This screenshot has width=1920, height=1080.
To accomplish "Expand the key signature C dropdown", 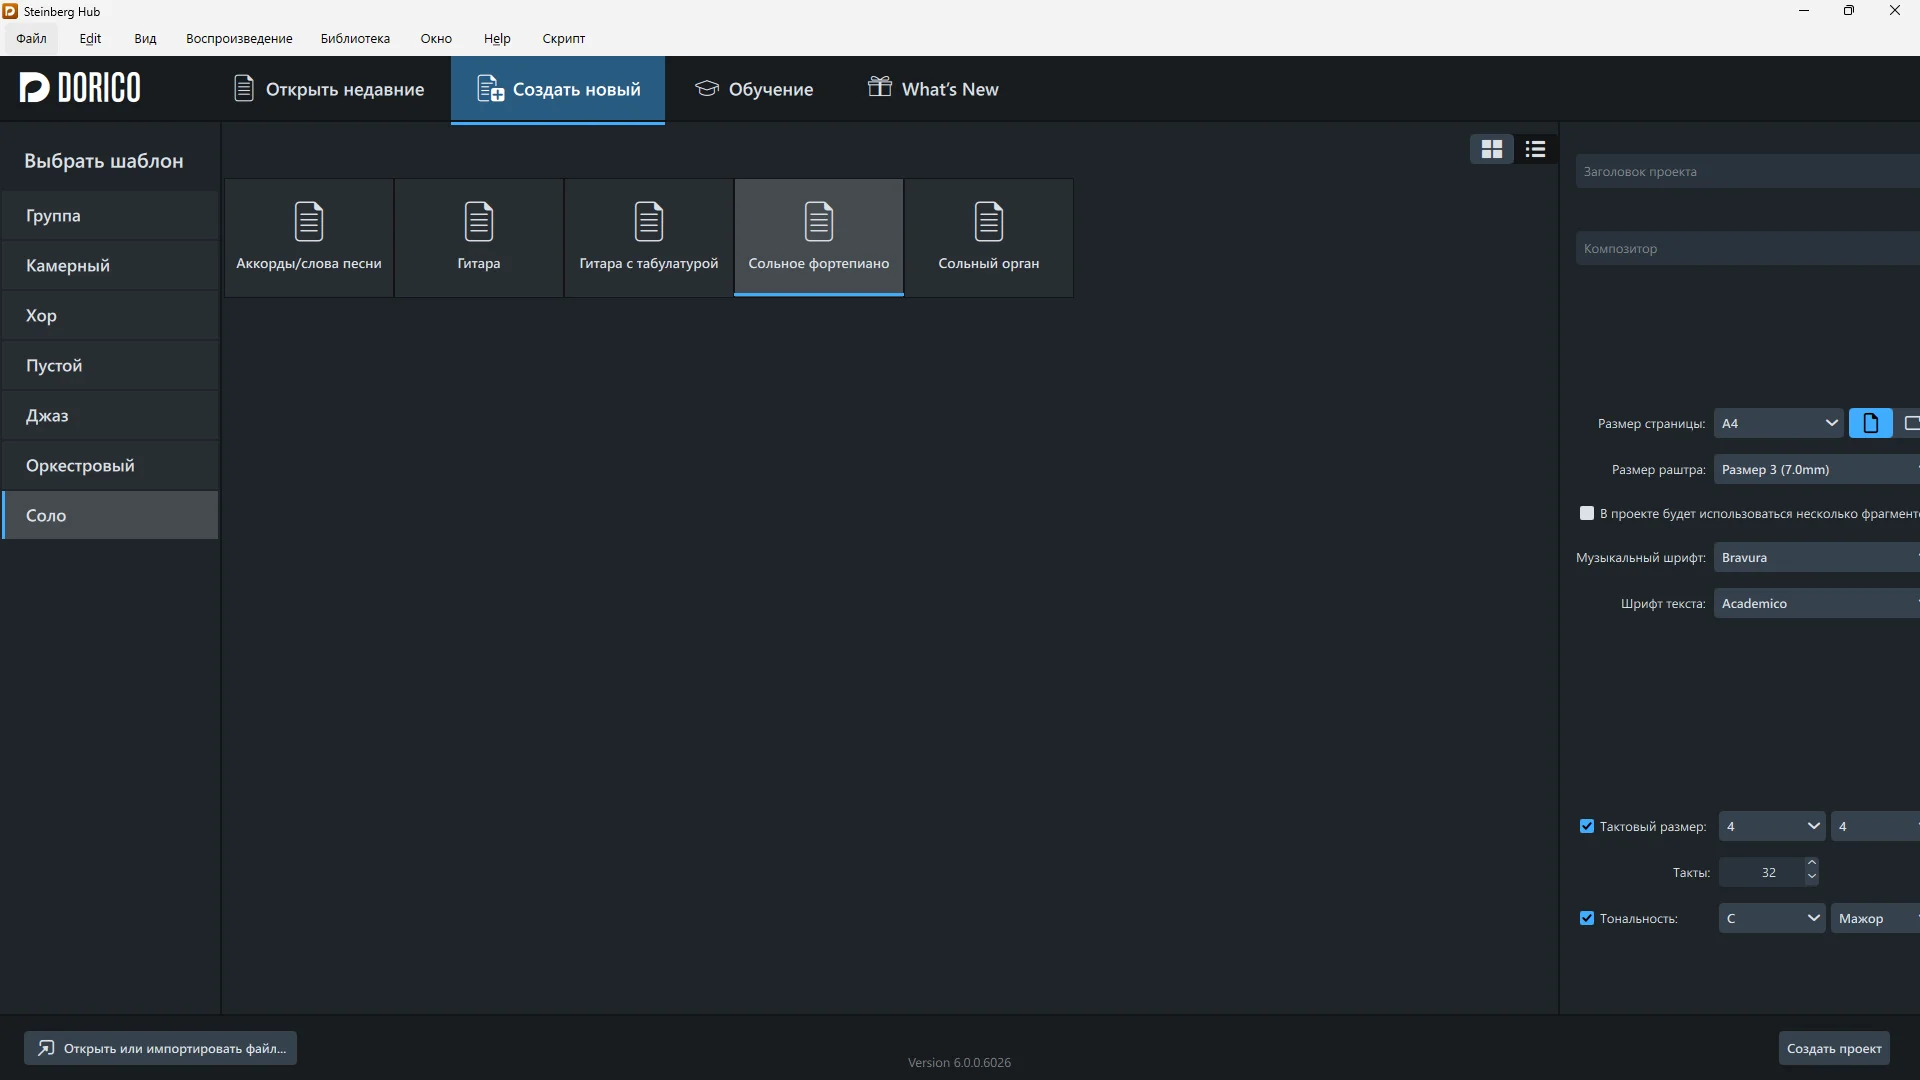I will point(1771,918).
